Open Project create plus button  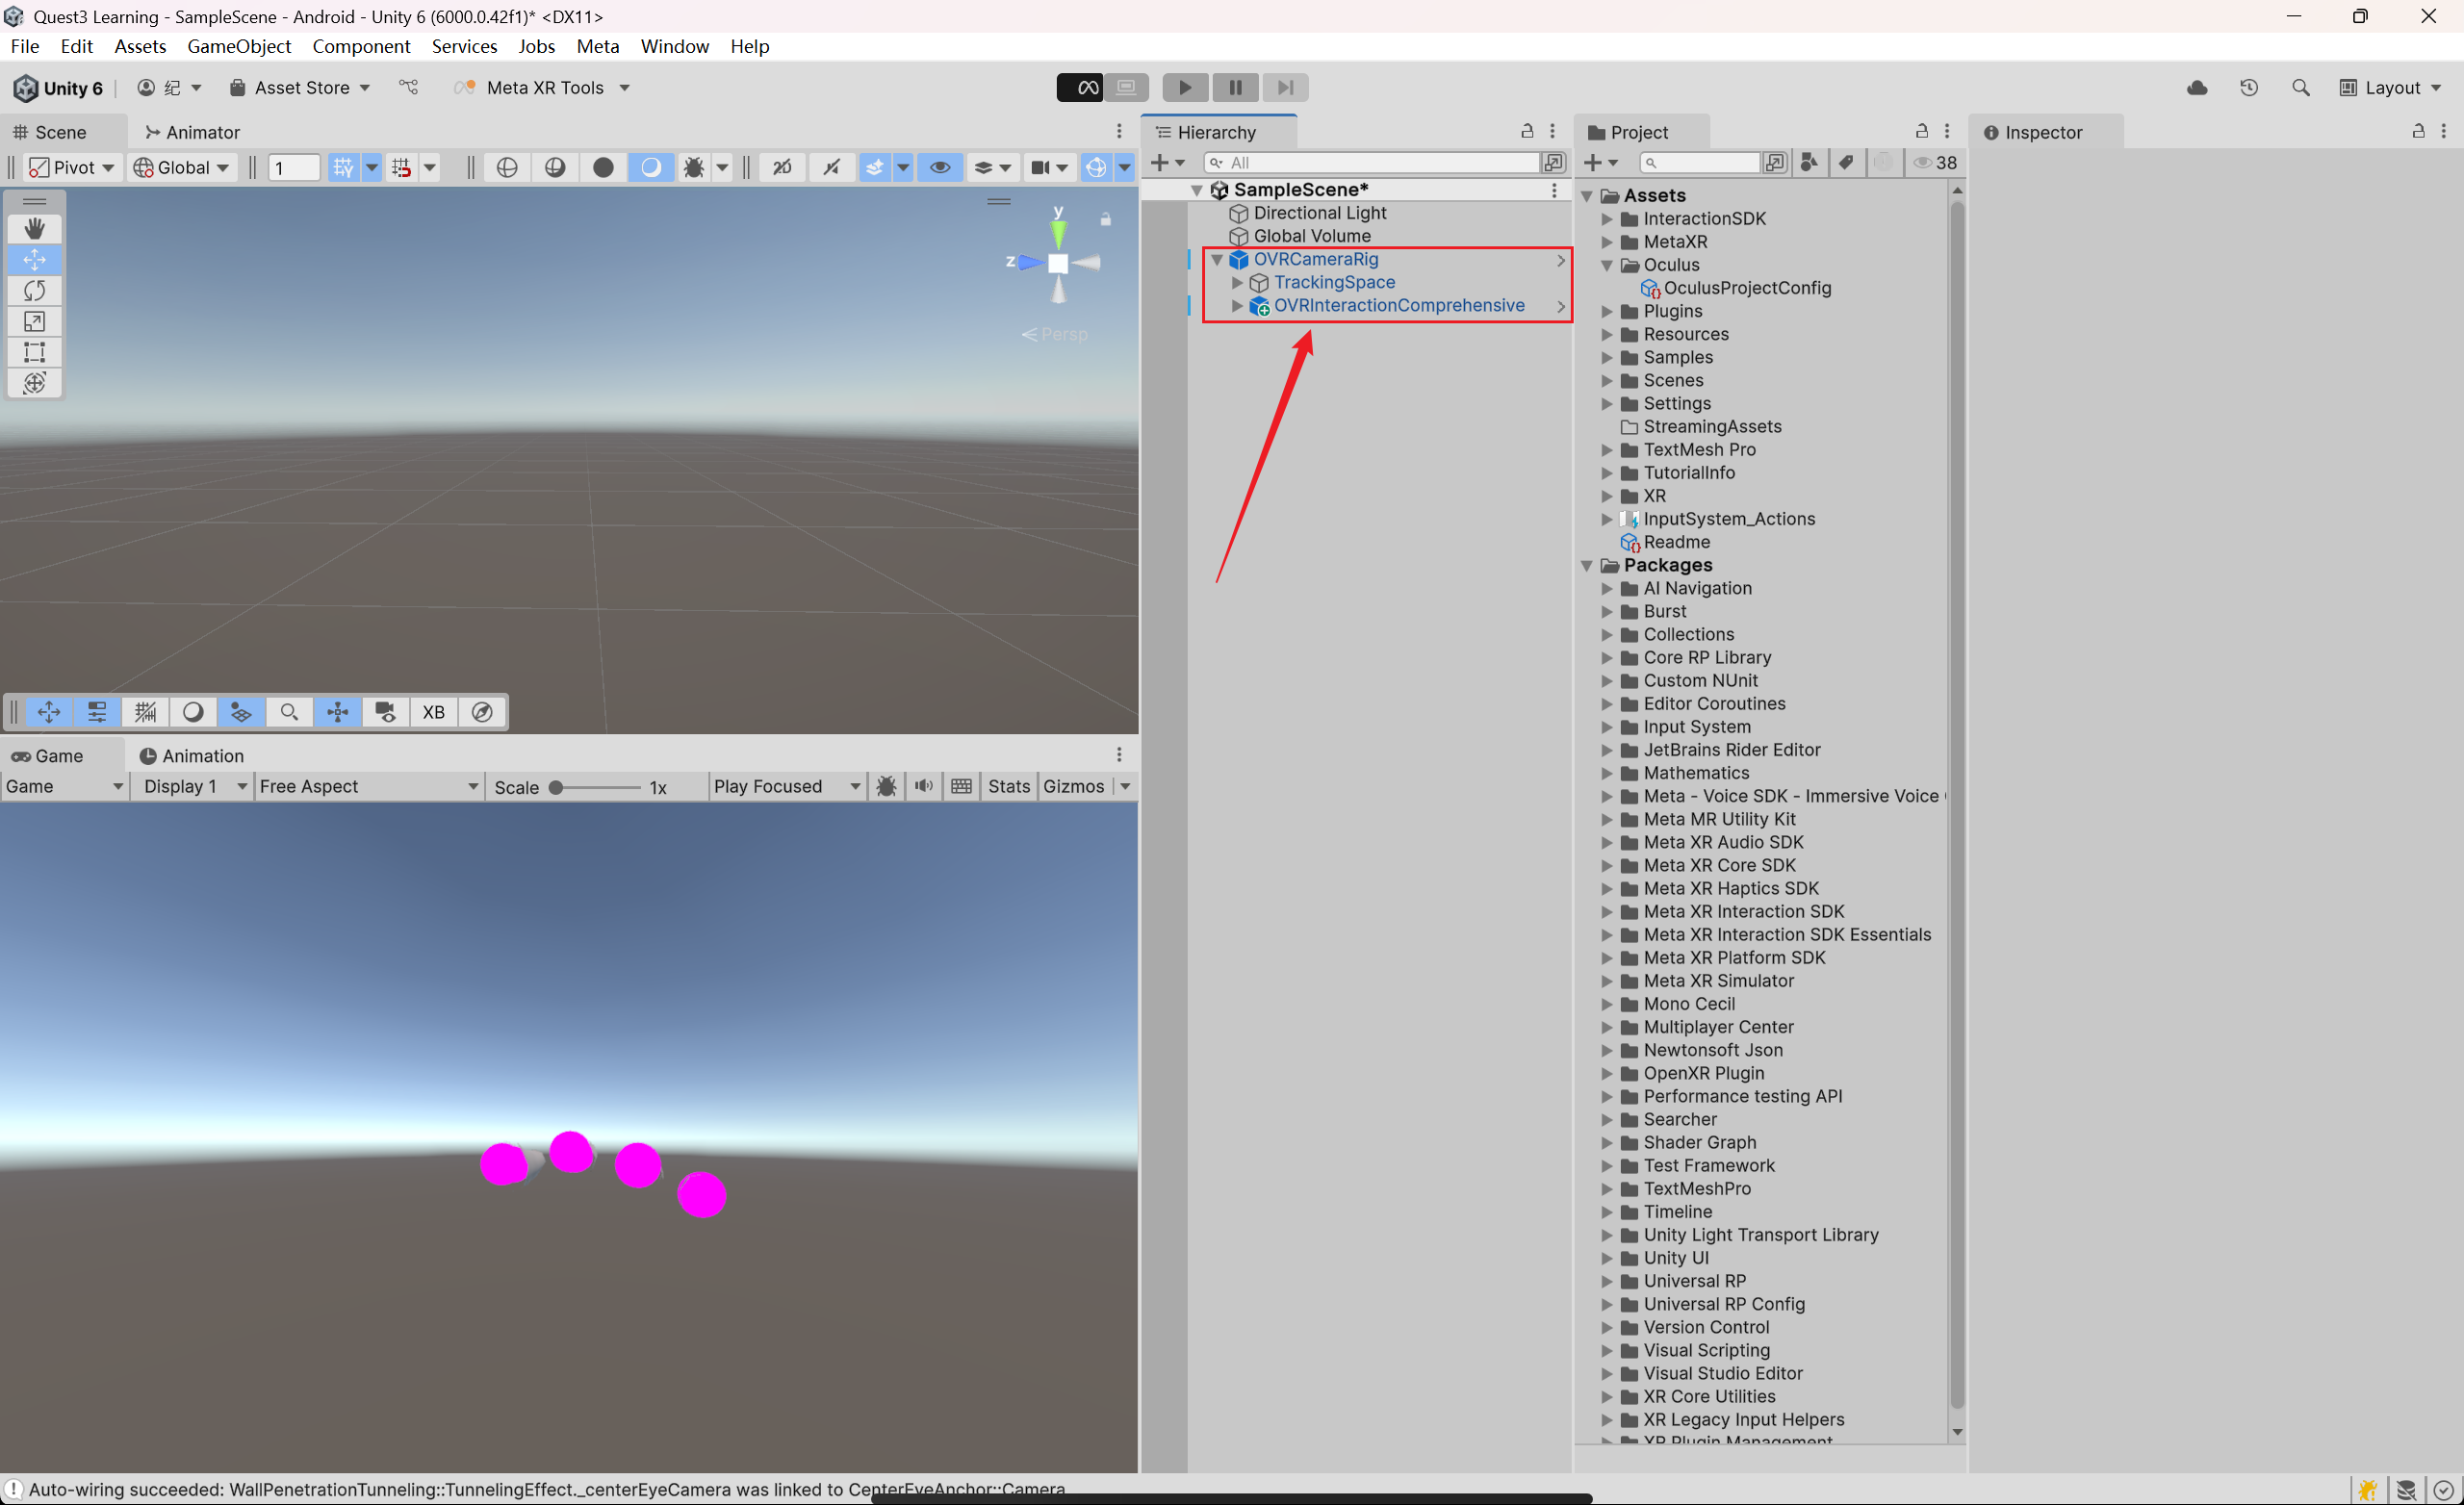1601,163
